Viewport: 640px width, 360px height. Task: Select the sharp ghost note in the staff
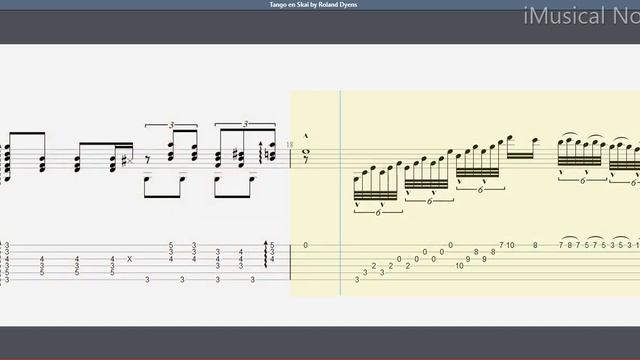click(x=127, y=161)
